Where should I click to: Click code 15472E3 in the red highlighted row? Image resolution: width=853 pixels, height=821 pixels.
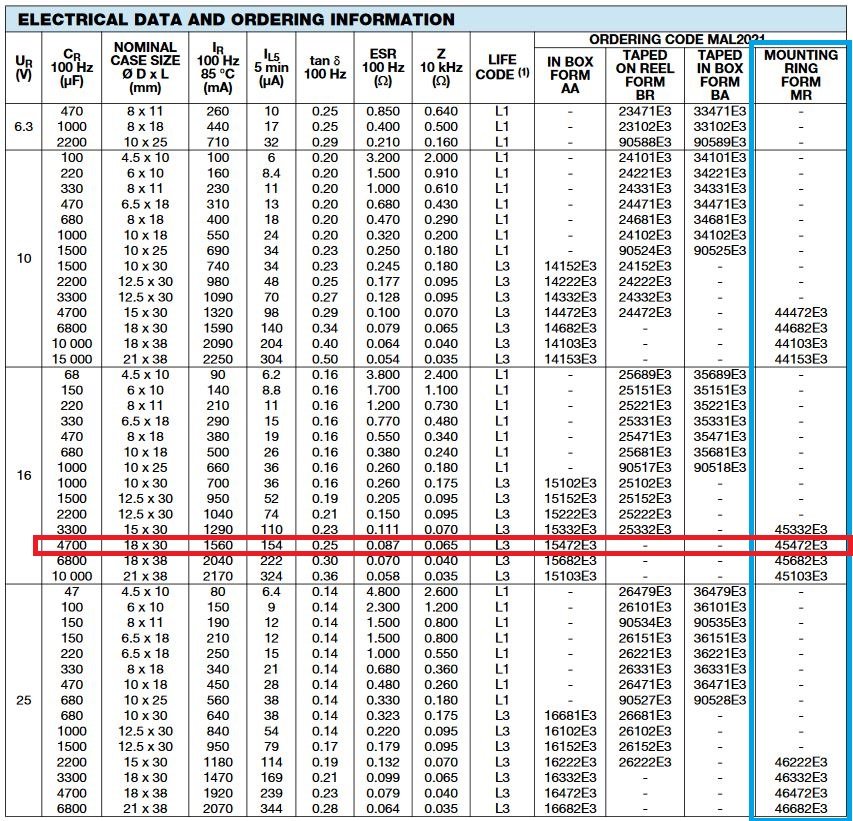tap(570, 545)
